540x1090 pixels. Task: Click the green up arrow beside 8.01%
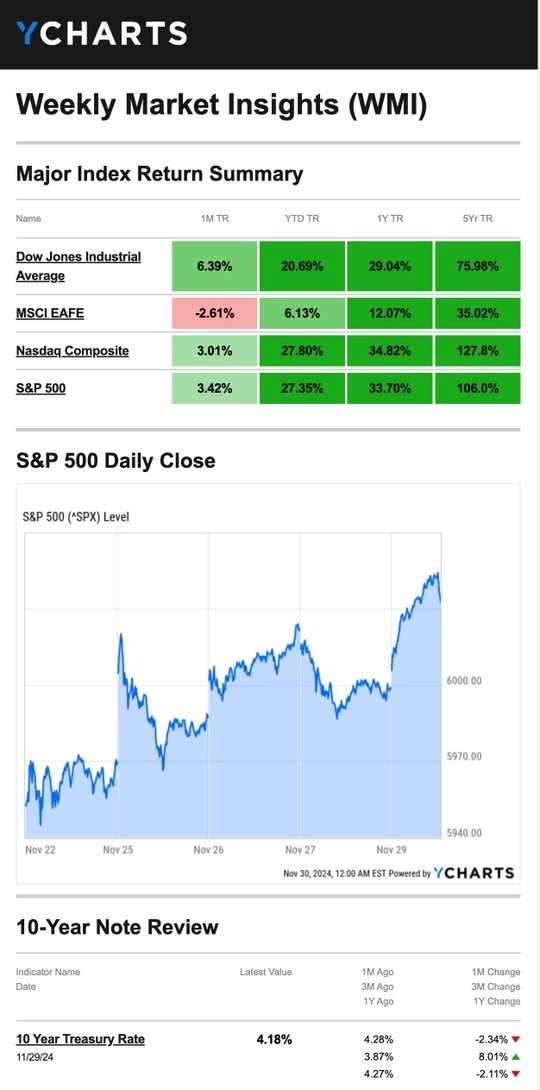[516, 1055]
